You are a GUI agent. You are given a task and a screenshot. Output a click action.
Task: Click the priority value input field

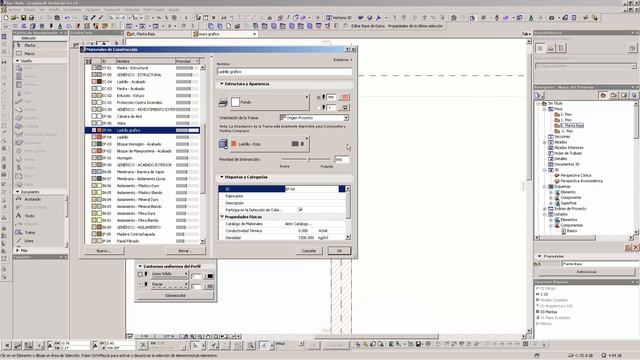coord(342,159)
